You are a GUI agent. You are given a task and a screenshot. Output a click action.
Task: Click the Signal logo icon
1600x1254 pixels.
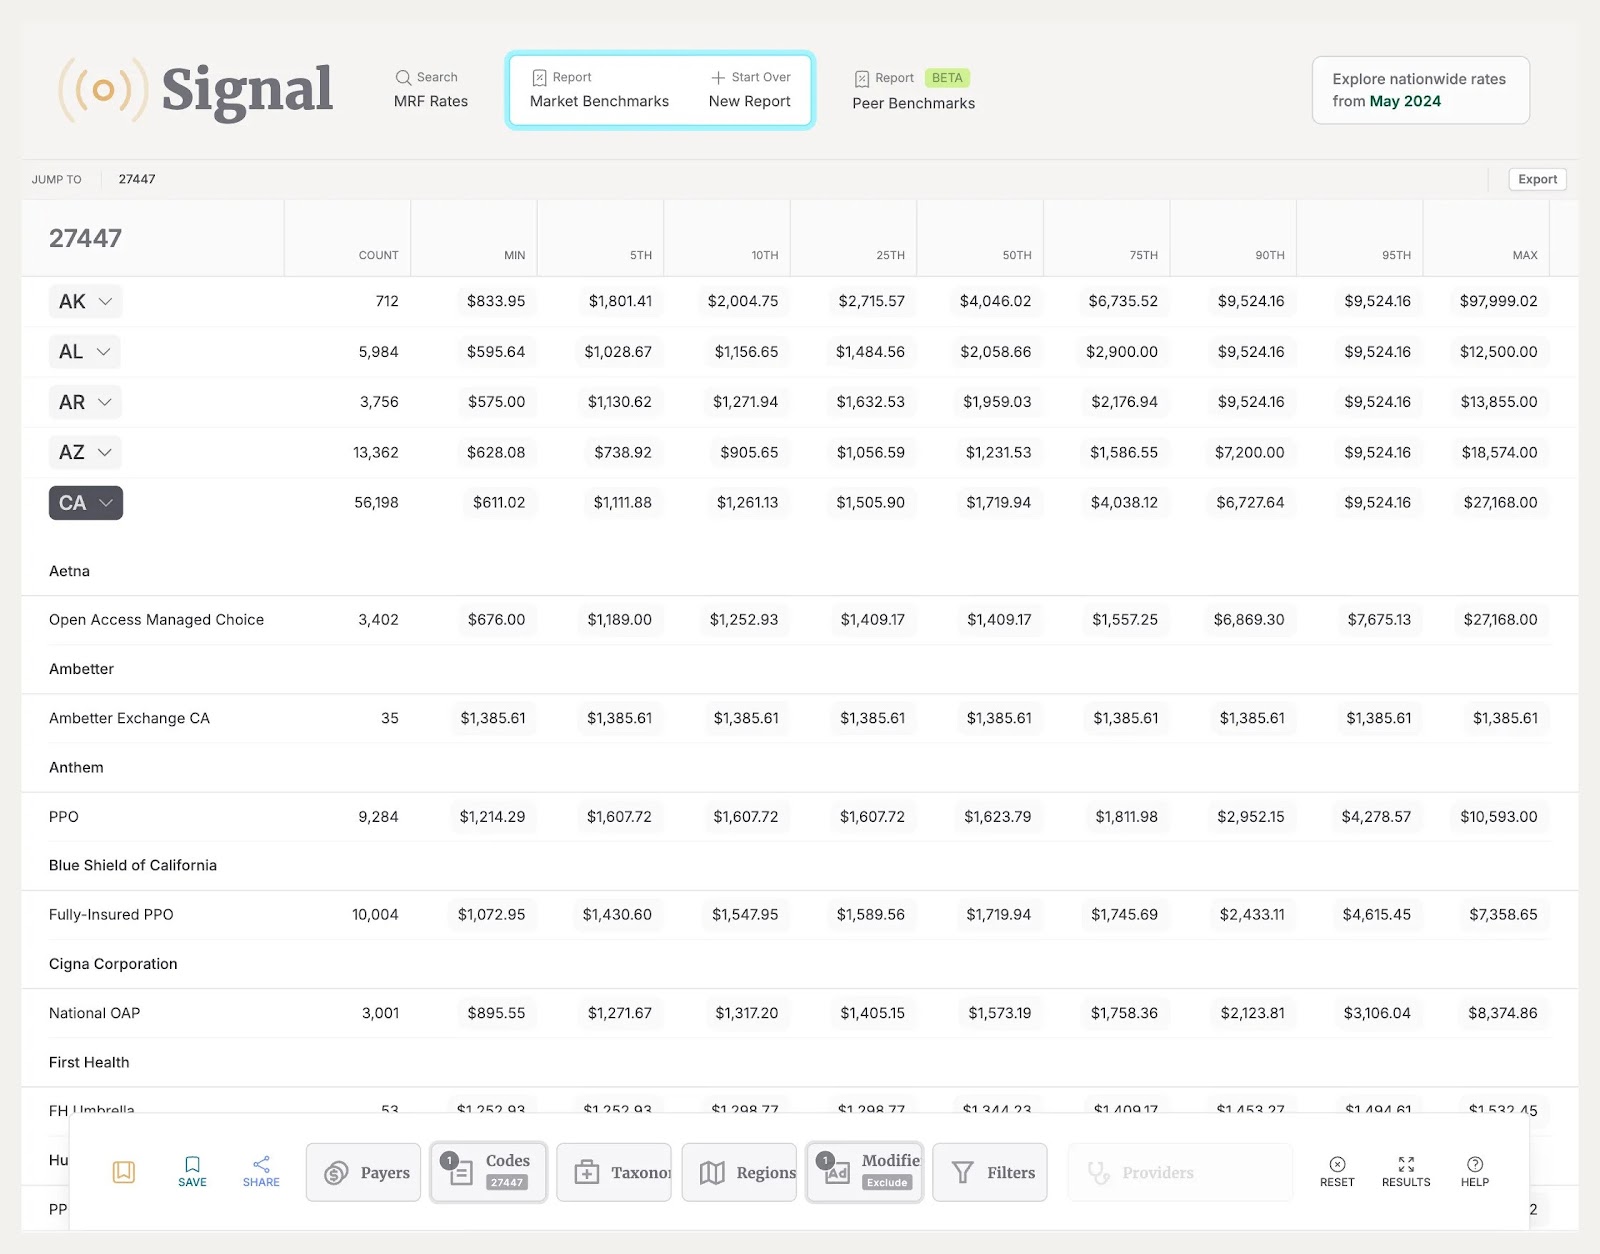click(x=103, y=90)
